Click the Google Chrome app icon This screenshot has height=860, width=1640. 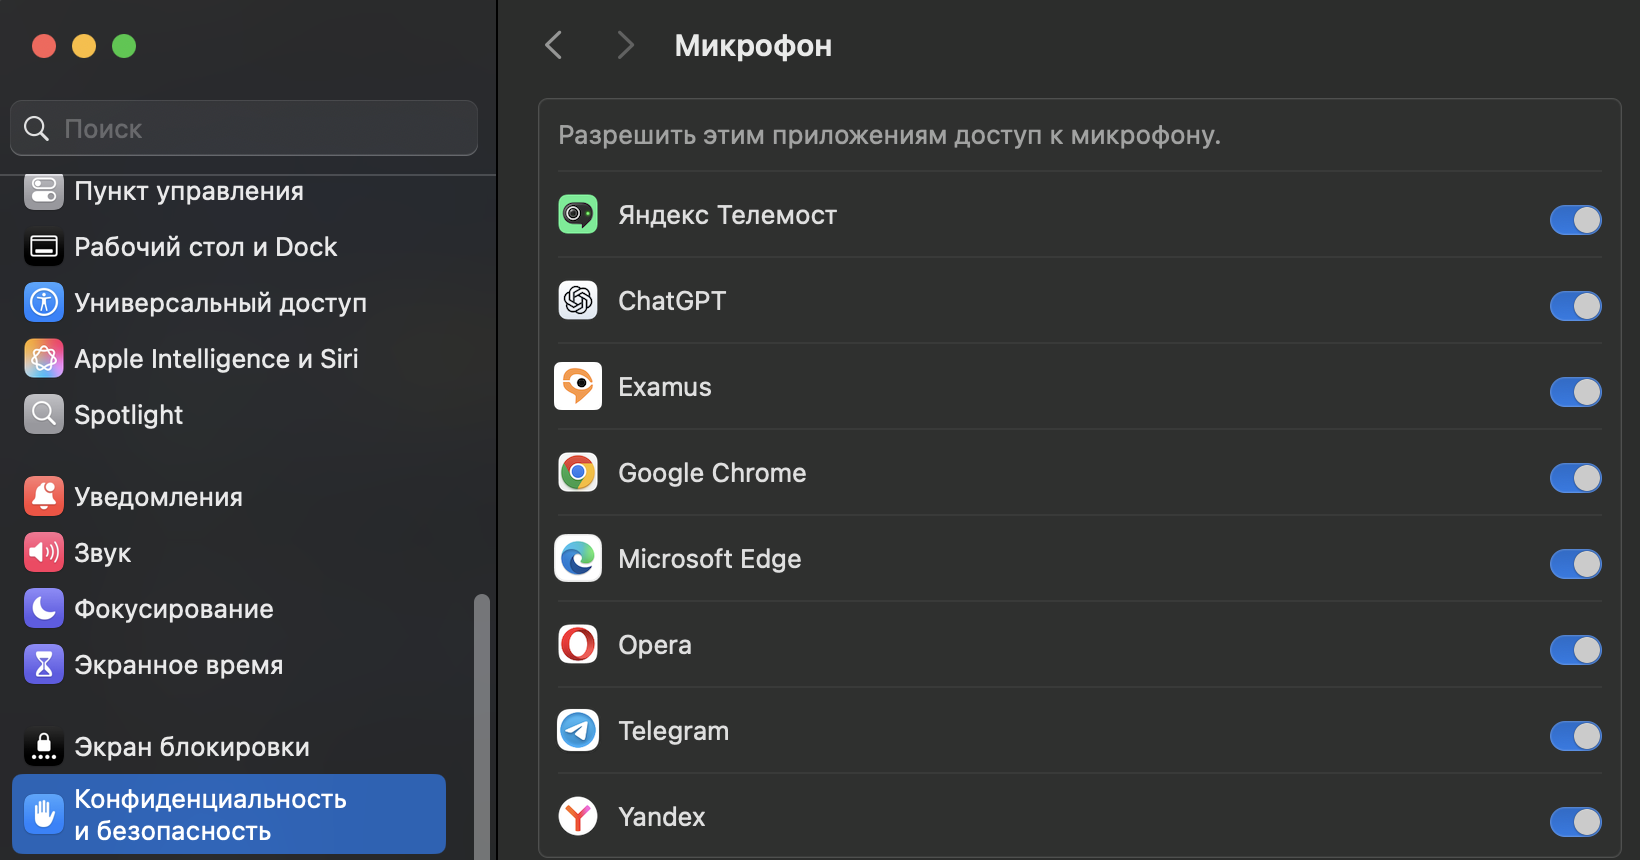click(578, 472)
